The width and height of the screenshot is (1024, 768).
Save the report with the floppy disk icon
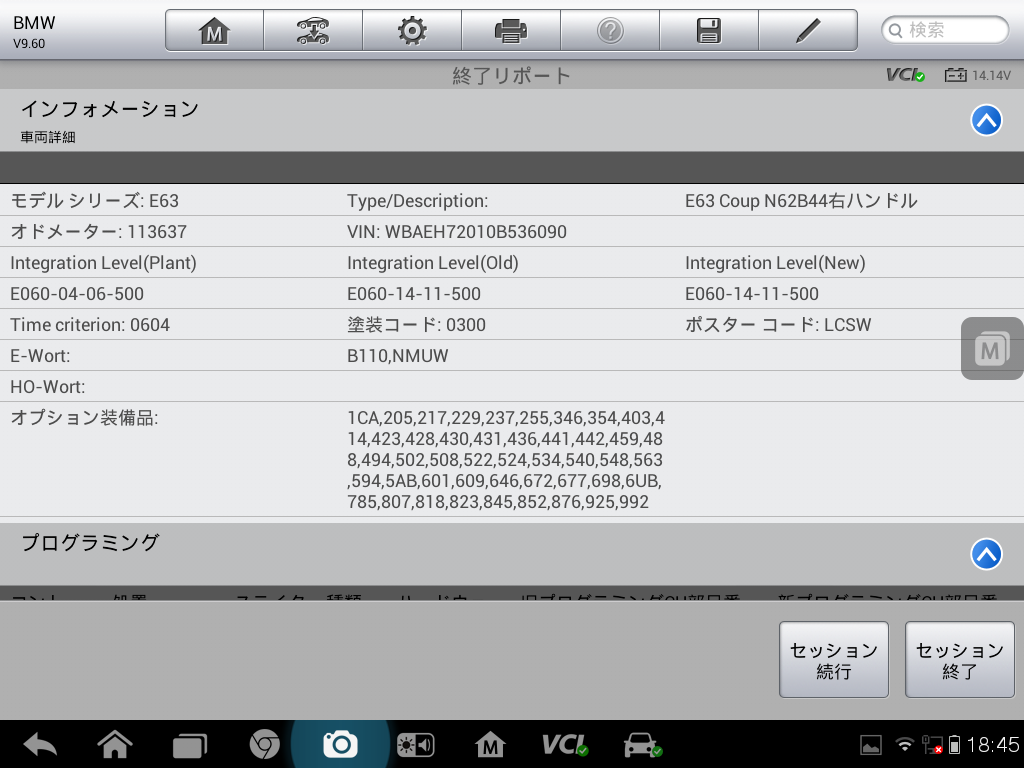click(x=709, y=30)
